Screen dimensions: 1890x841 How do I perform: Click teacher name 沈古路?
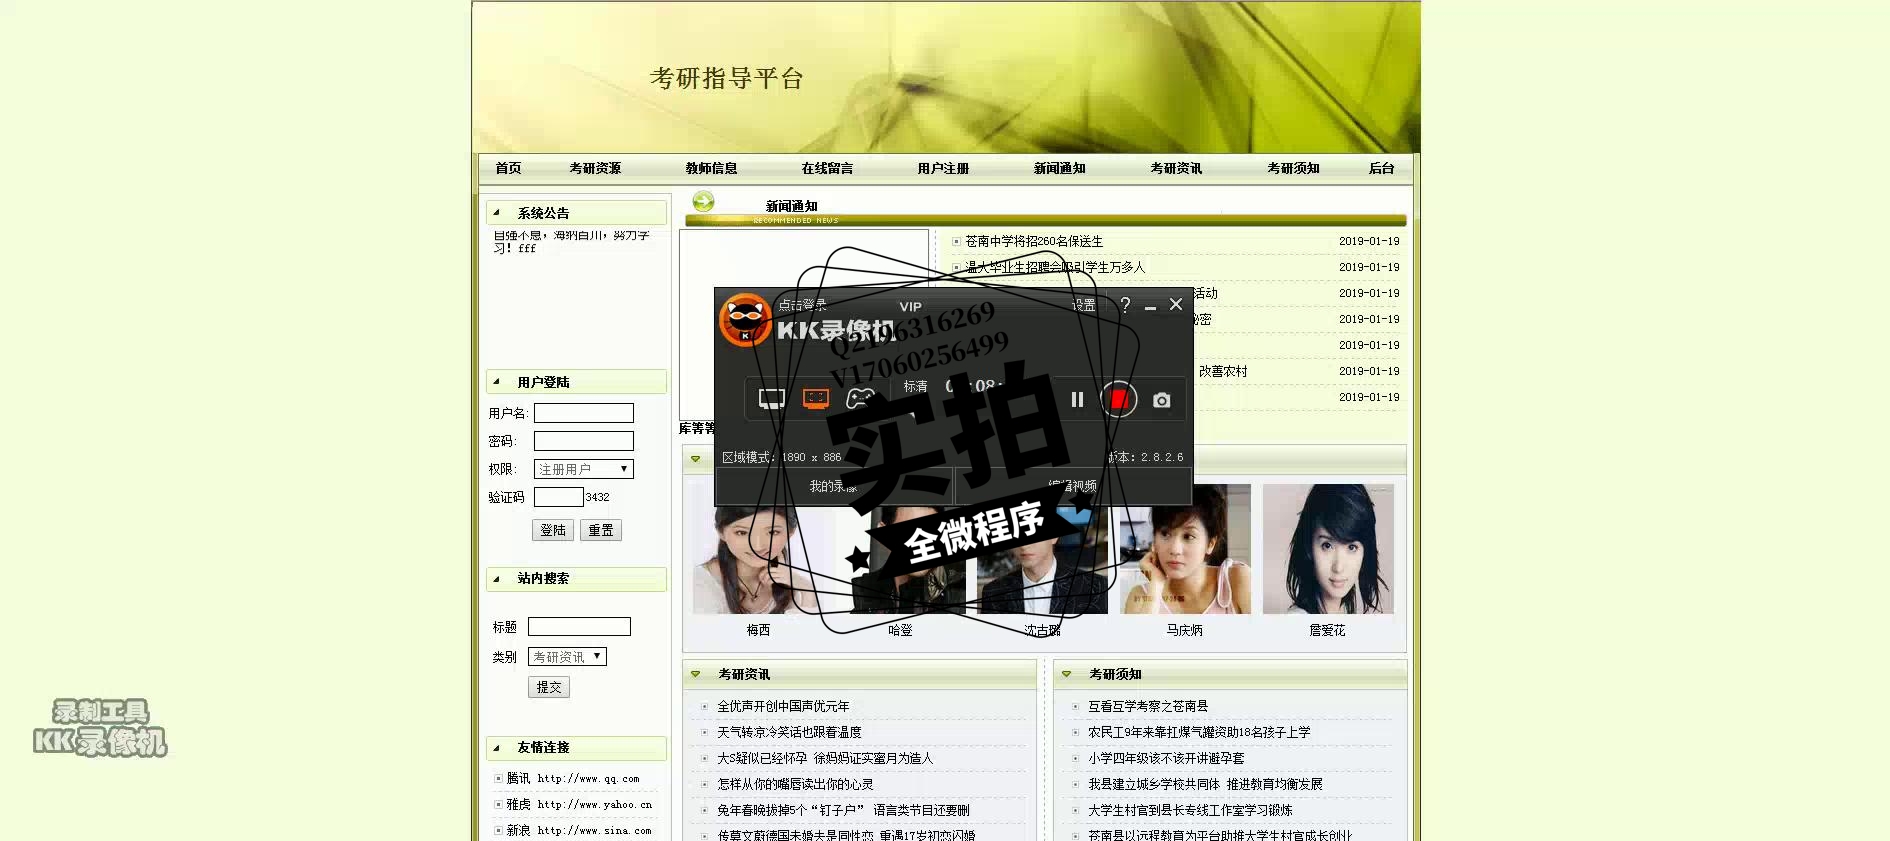pos(1042,630)
